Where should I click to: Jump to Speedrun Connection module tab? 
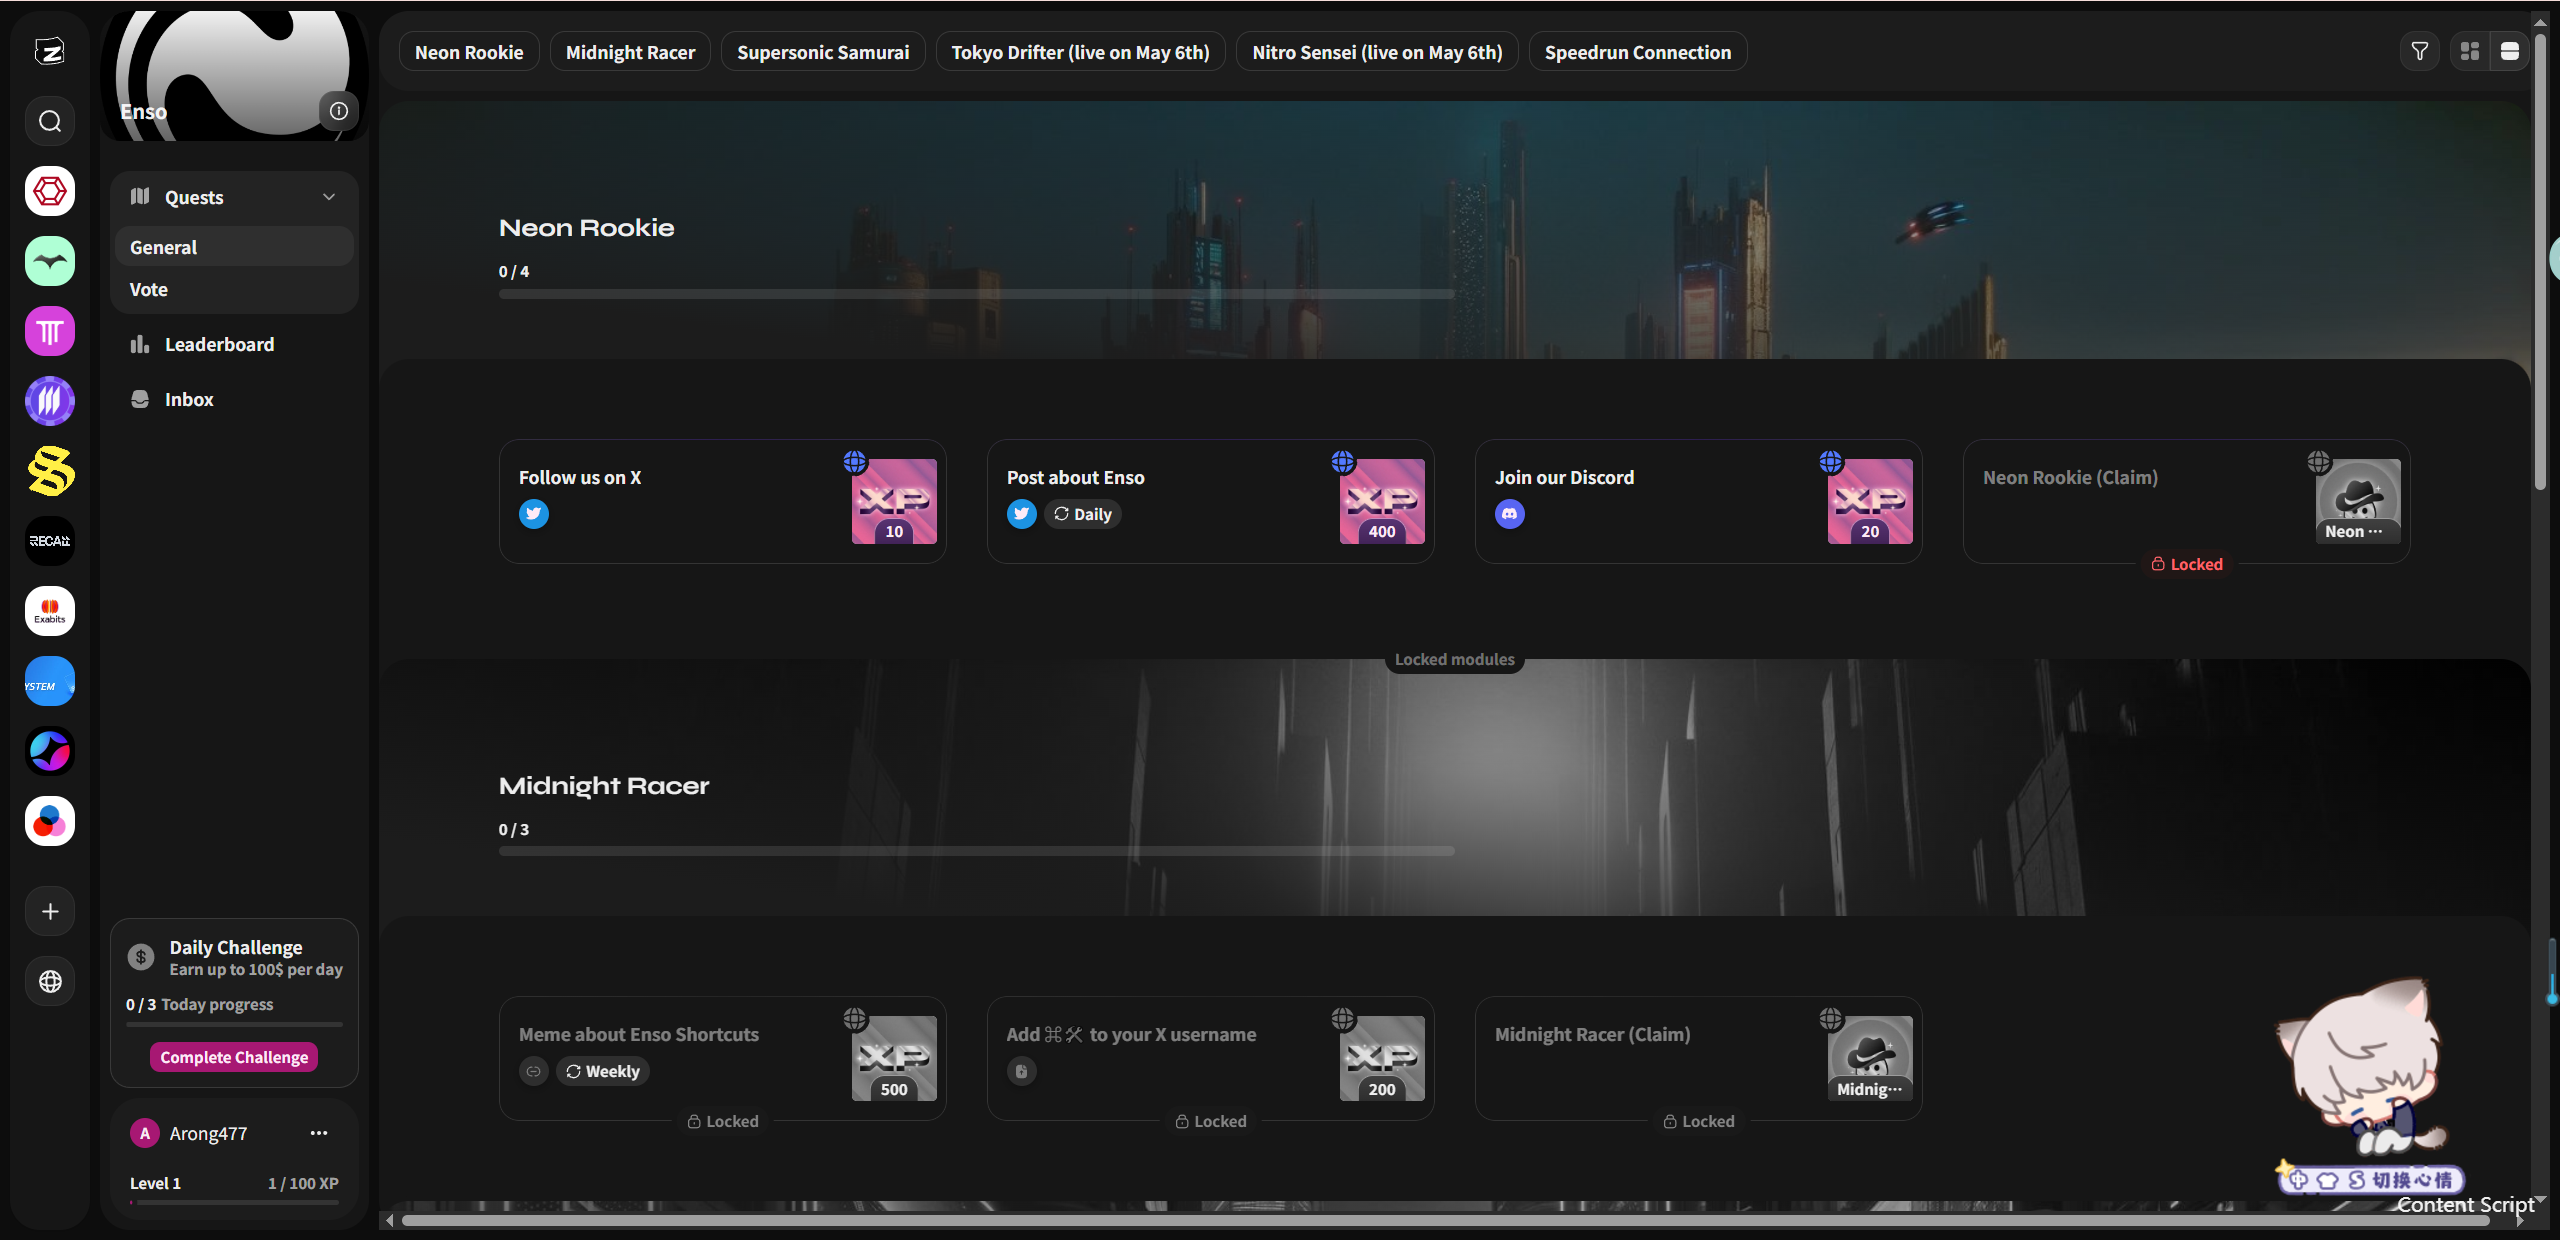click(1637, 52)
